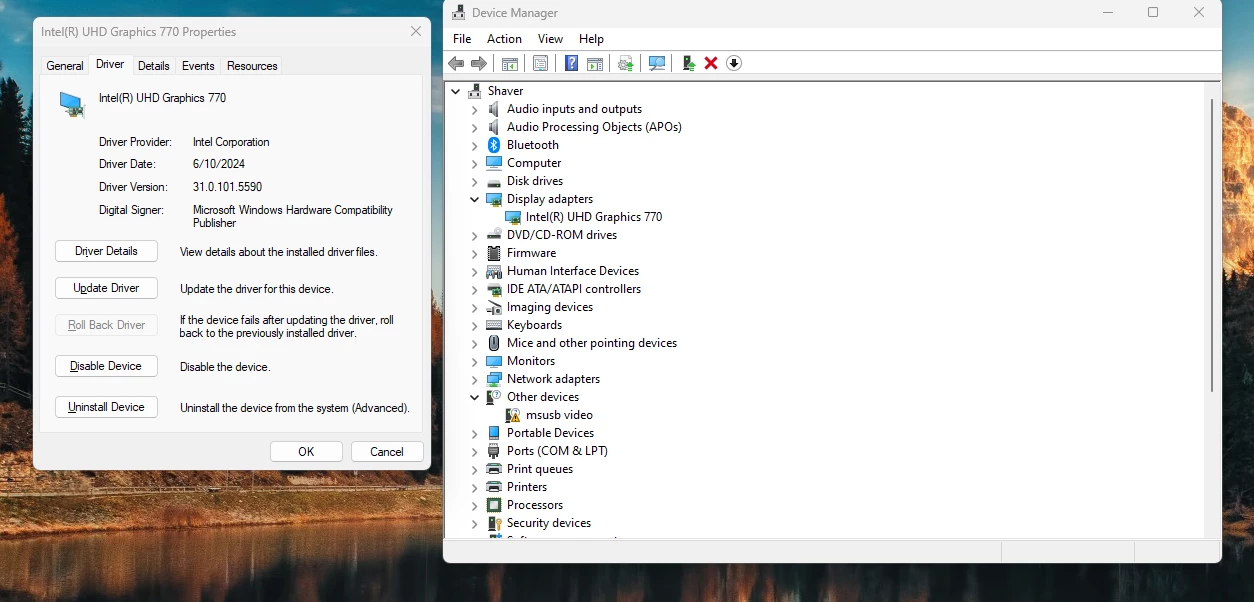Click the Intel Corporation provider text
The height and width of the screenshot is (602, 1254).
[x=231, y=142]
